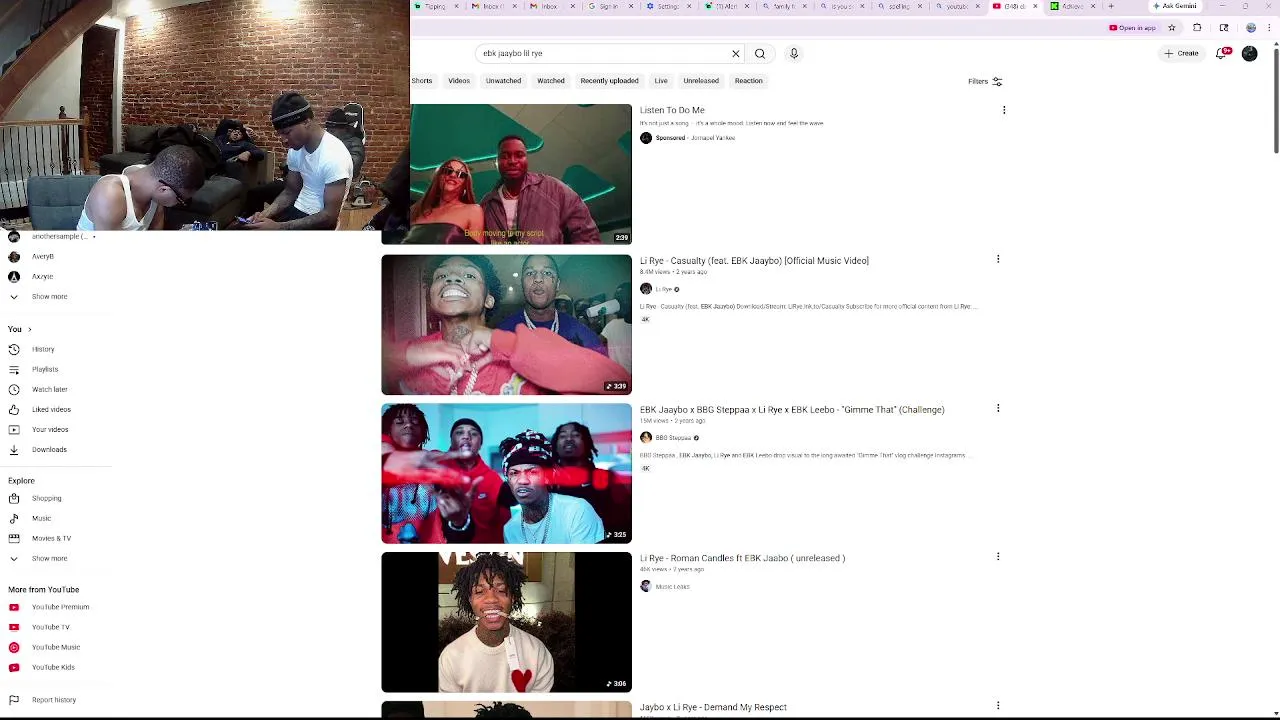This screenshot has height=720, width=1280.
Task: Open options for Casualty video
Action: pos(998,259)
